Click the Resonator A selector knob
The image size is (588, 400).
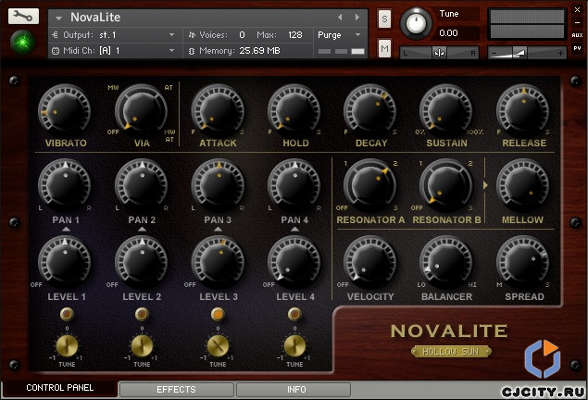pos(370,185)
